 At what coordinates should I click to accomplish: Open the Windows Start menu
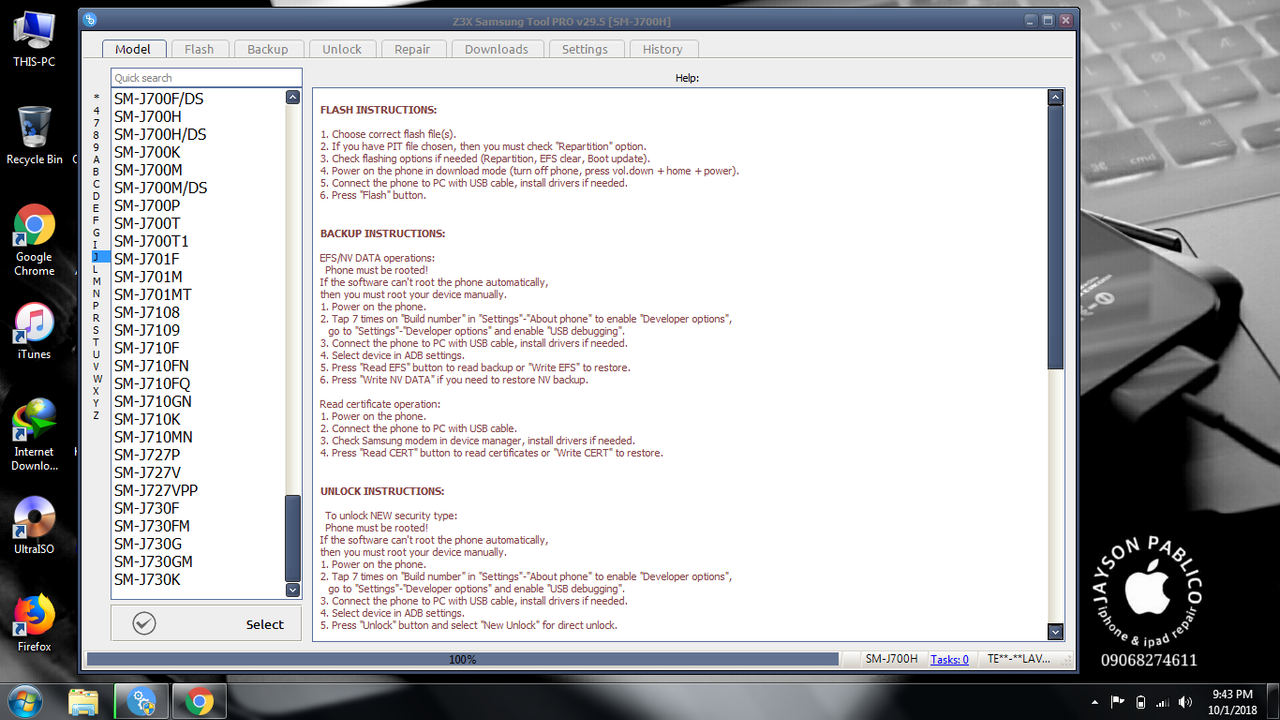[27, 701]
